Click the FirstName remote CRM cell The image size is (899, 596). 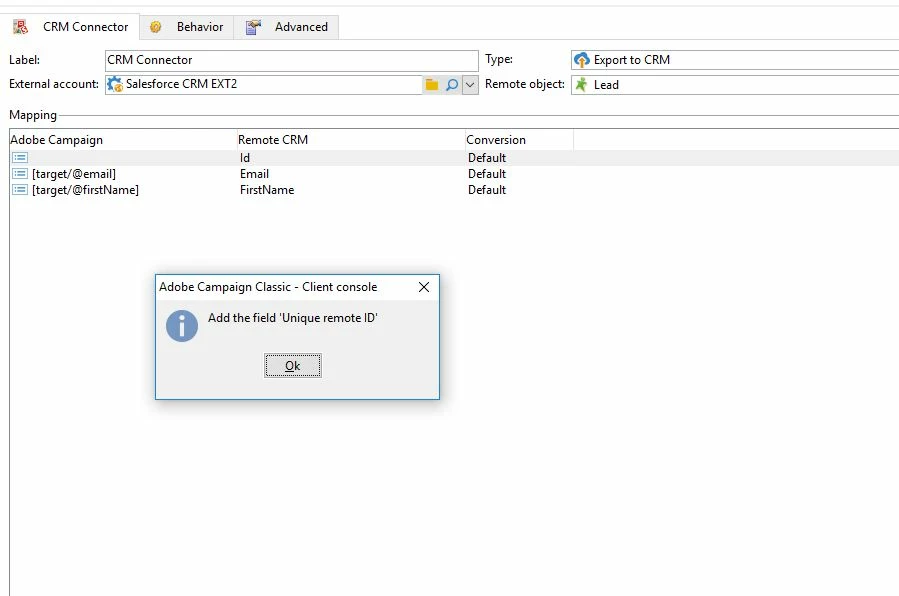(x=267, y=190)
